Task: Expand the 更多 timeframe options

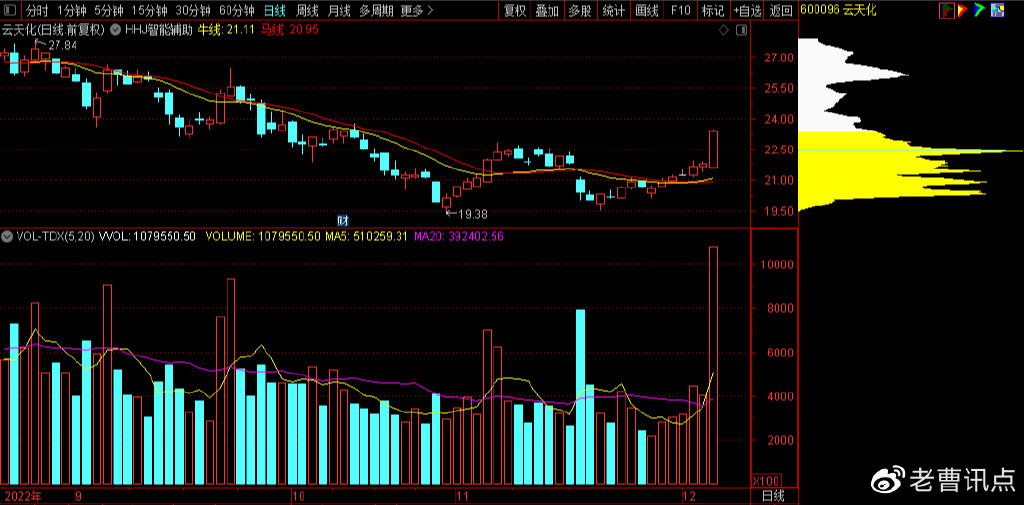Action: (412, 11)
